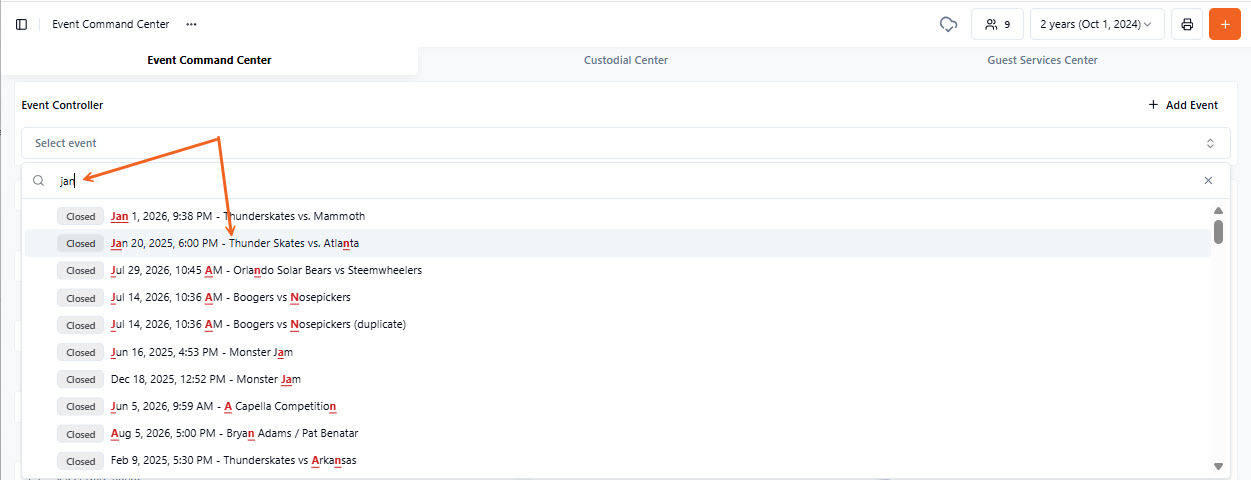This screenshot has height=480, width=1251.
Task: Clear the search with the X icon
Action: (x=1208, y=181)
